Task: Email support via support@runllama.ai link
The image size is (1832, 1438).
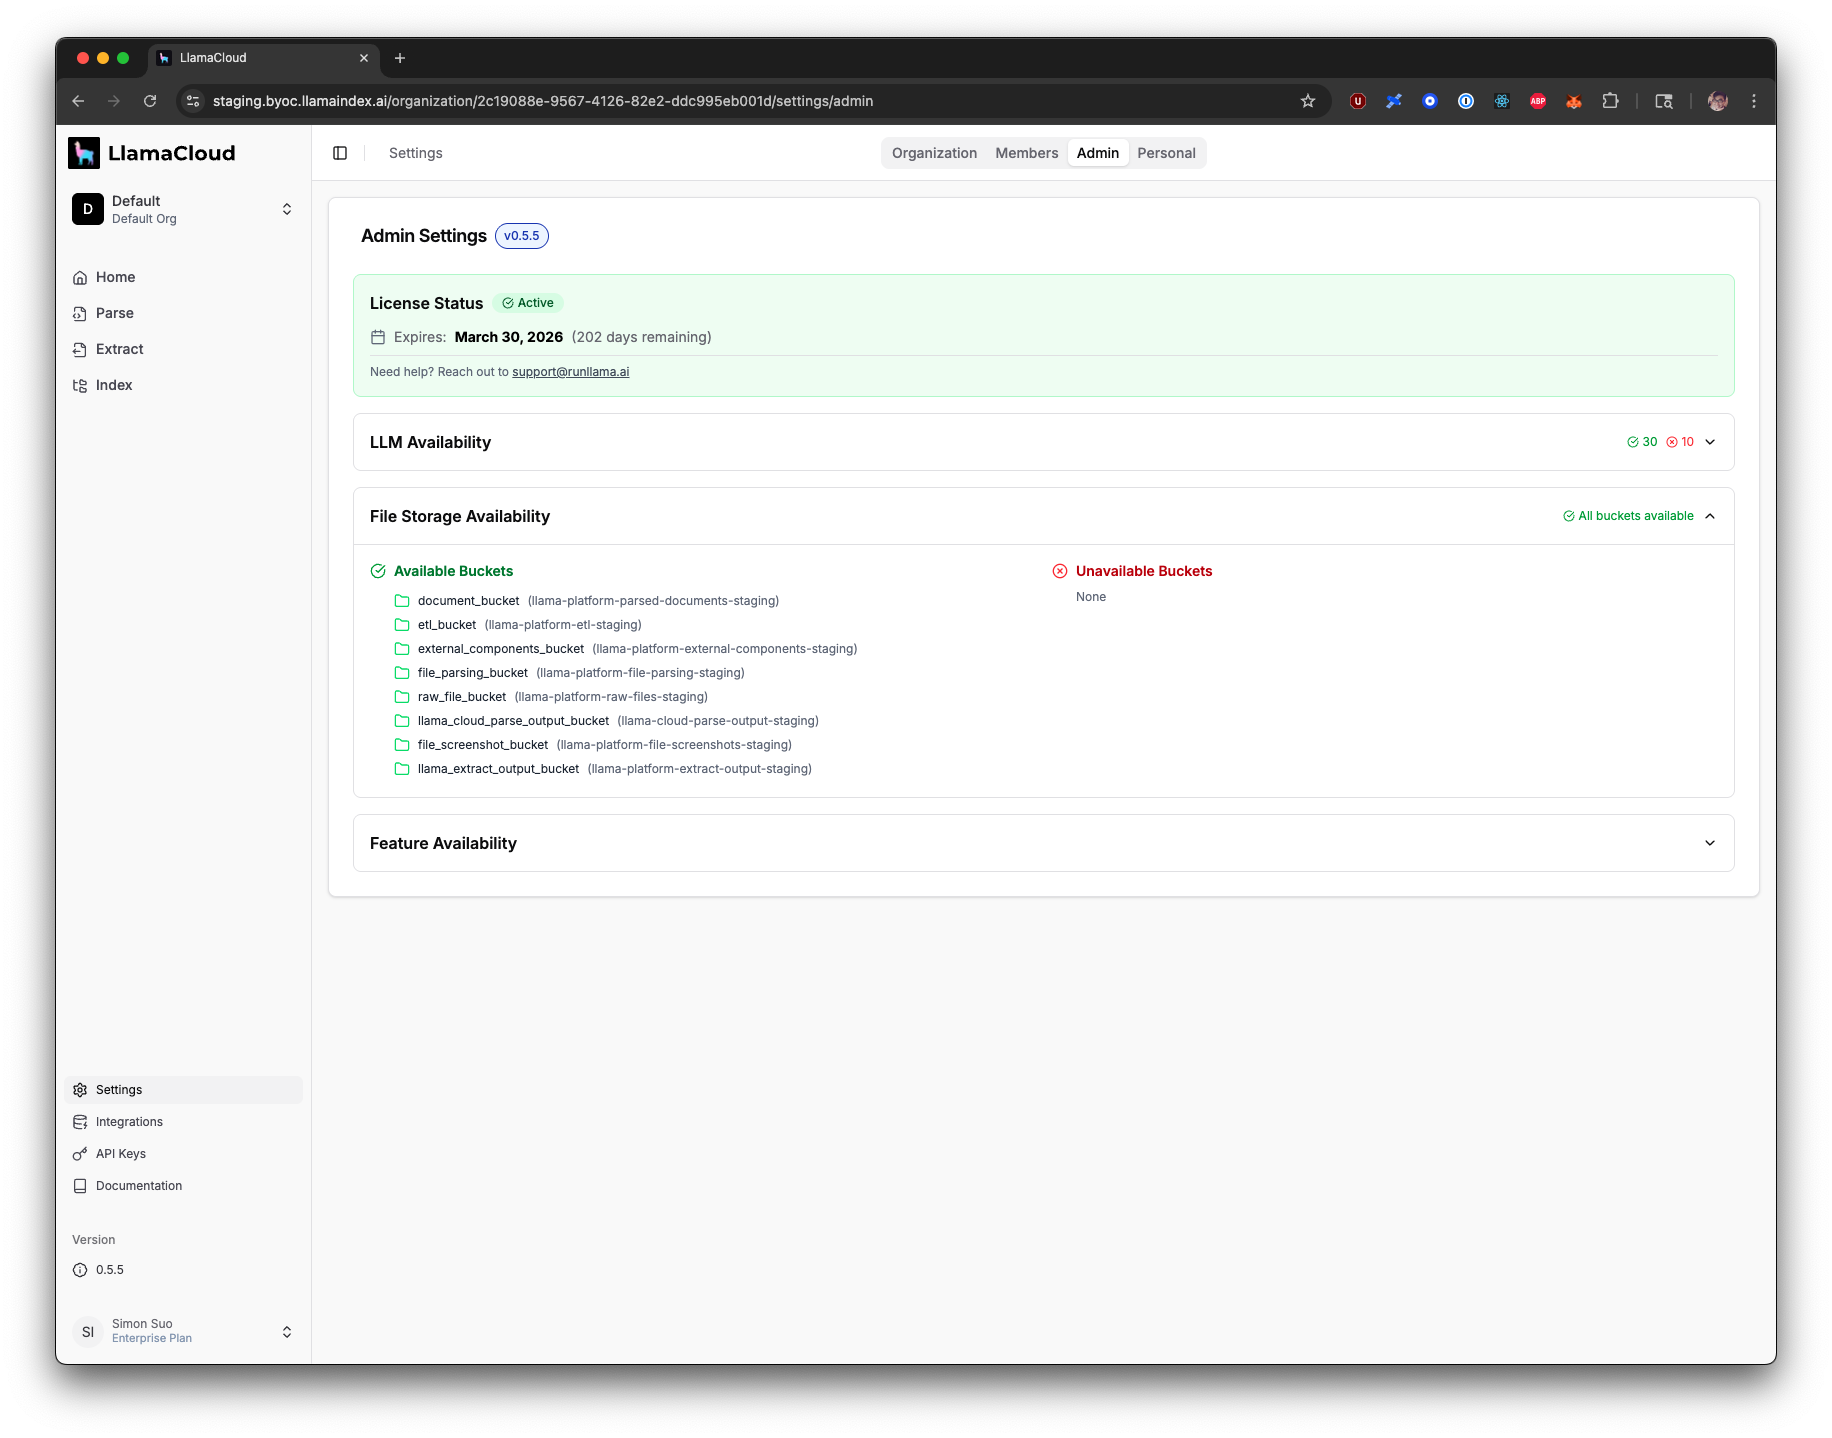Action: 570,371
